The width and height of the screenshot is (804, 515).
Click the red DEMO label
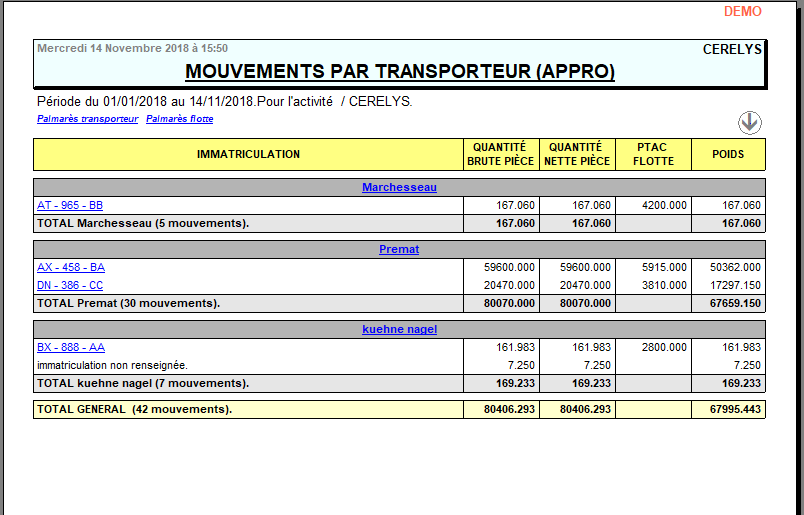tap(742, 12)
